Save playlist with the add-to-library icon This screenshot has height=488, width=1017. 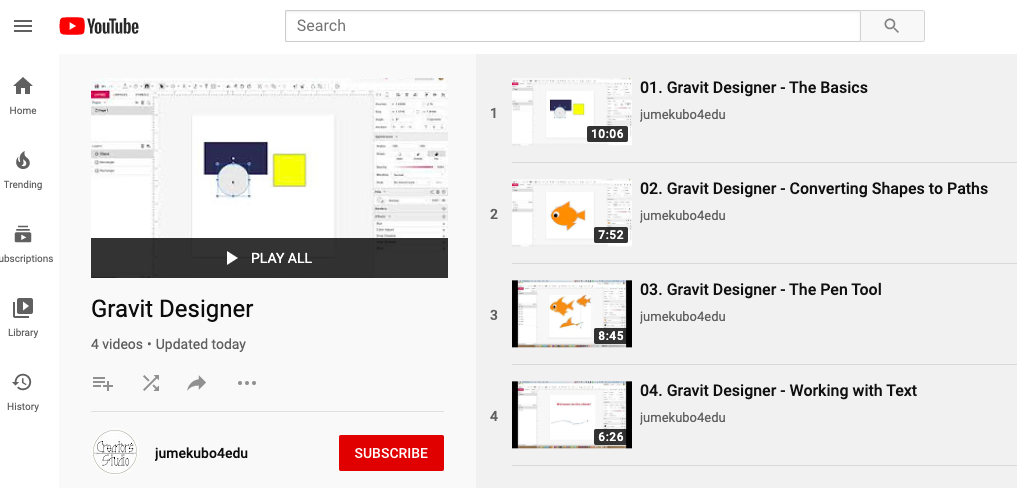(x=102, y=383)
